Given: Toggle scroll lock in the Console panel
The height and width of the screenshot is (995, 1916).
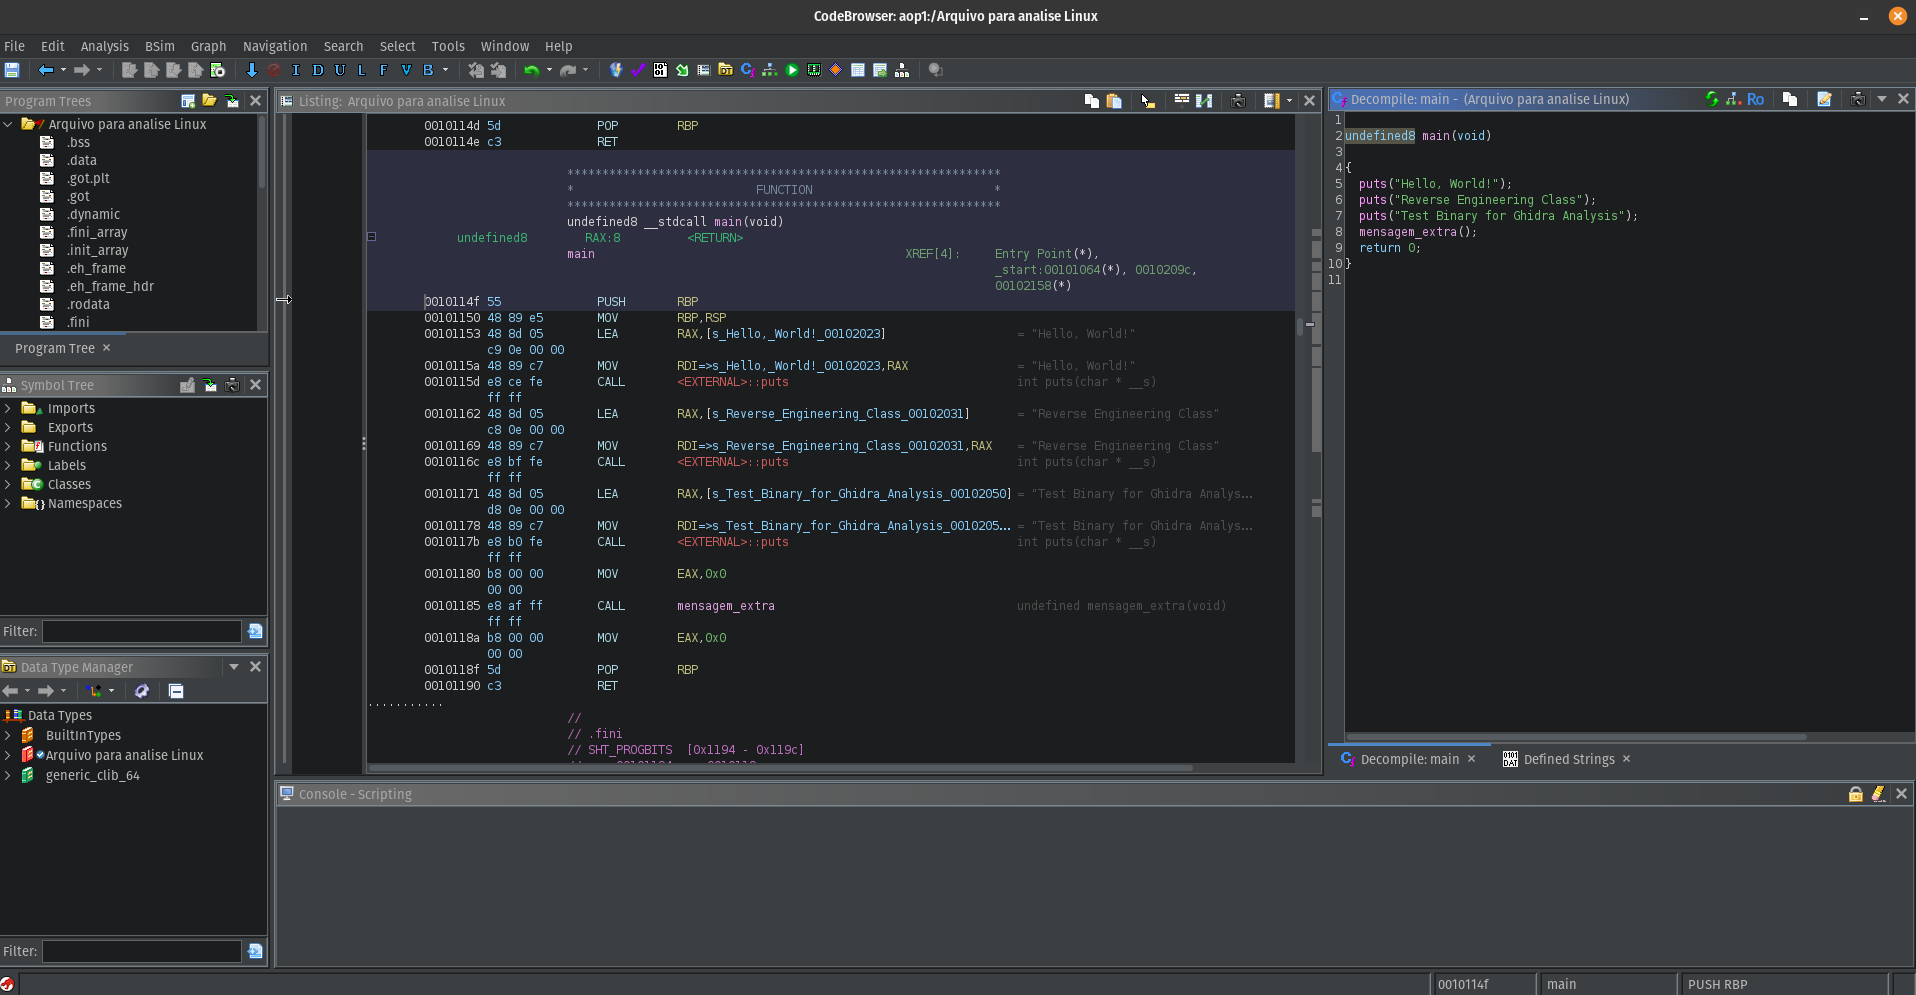Looking at the screenshot, I should [x=1855, y=793].
